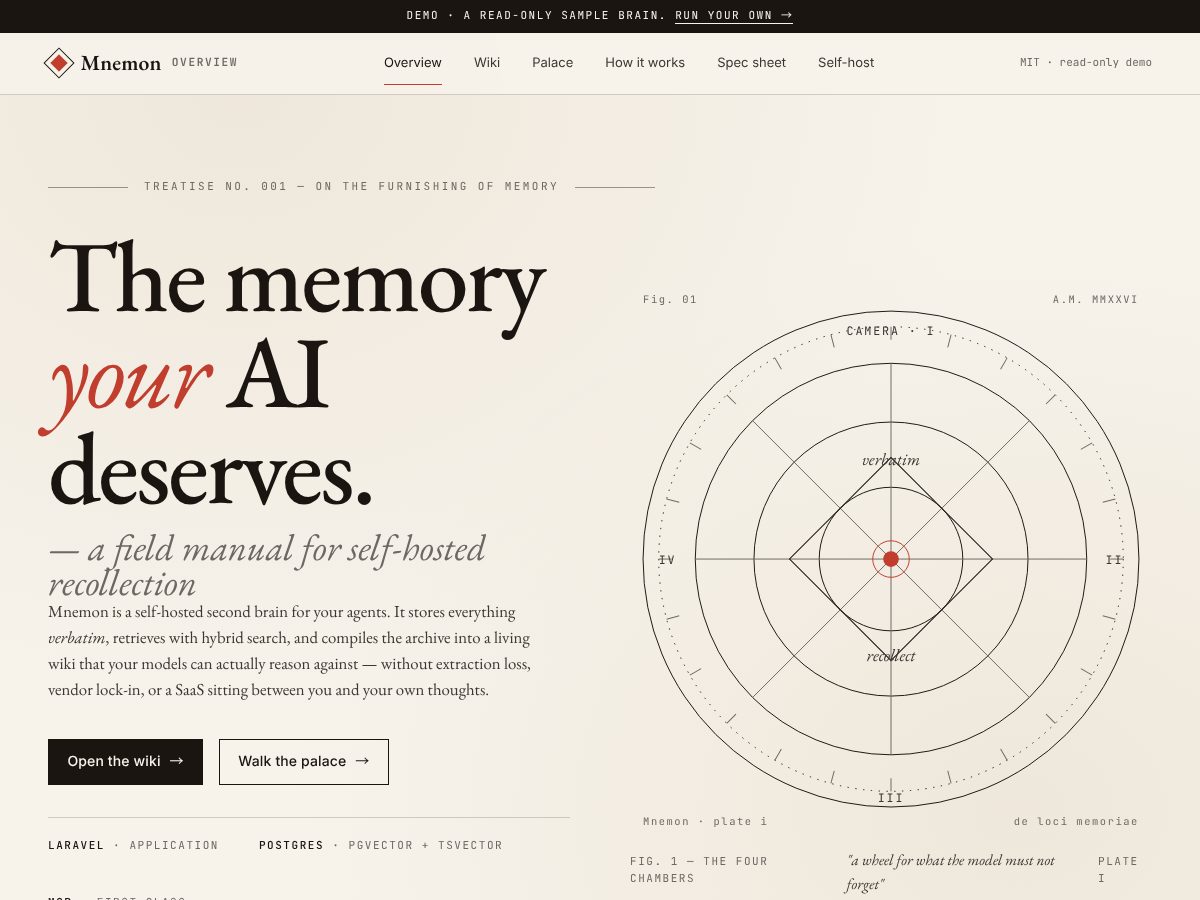Click the Walk the palace button
Screen dimensions: 1200x900
coord(304,762)
